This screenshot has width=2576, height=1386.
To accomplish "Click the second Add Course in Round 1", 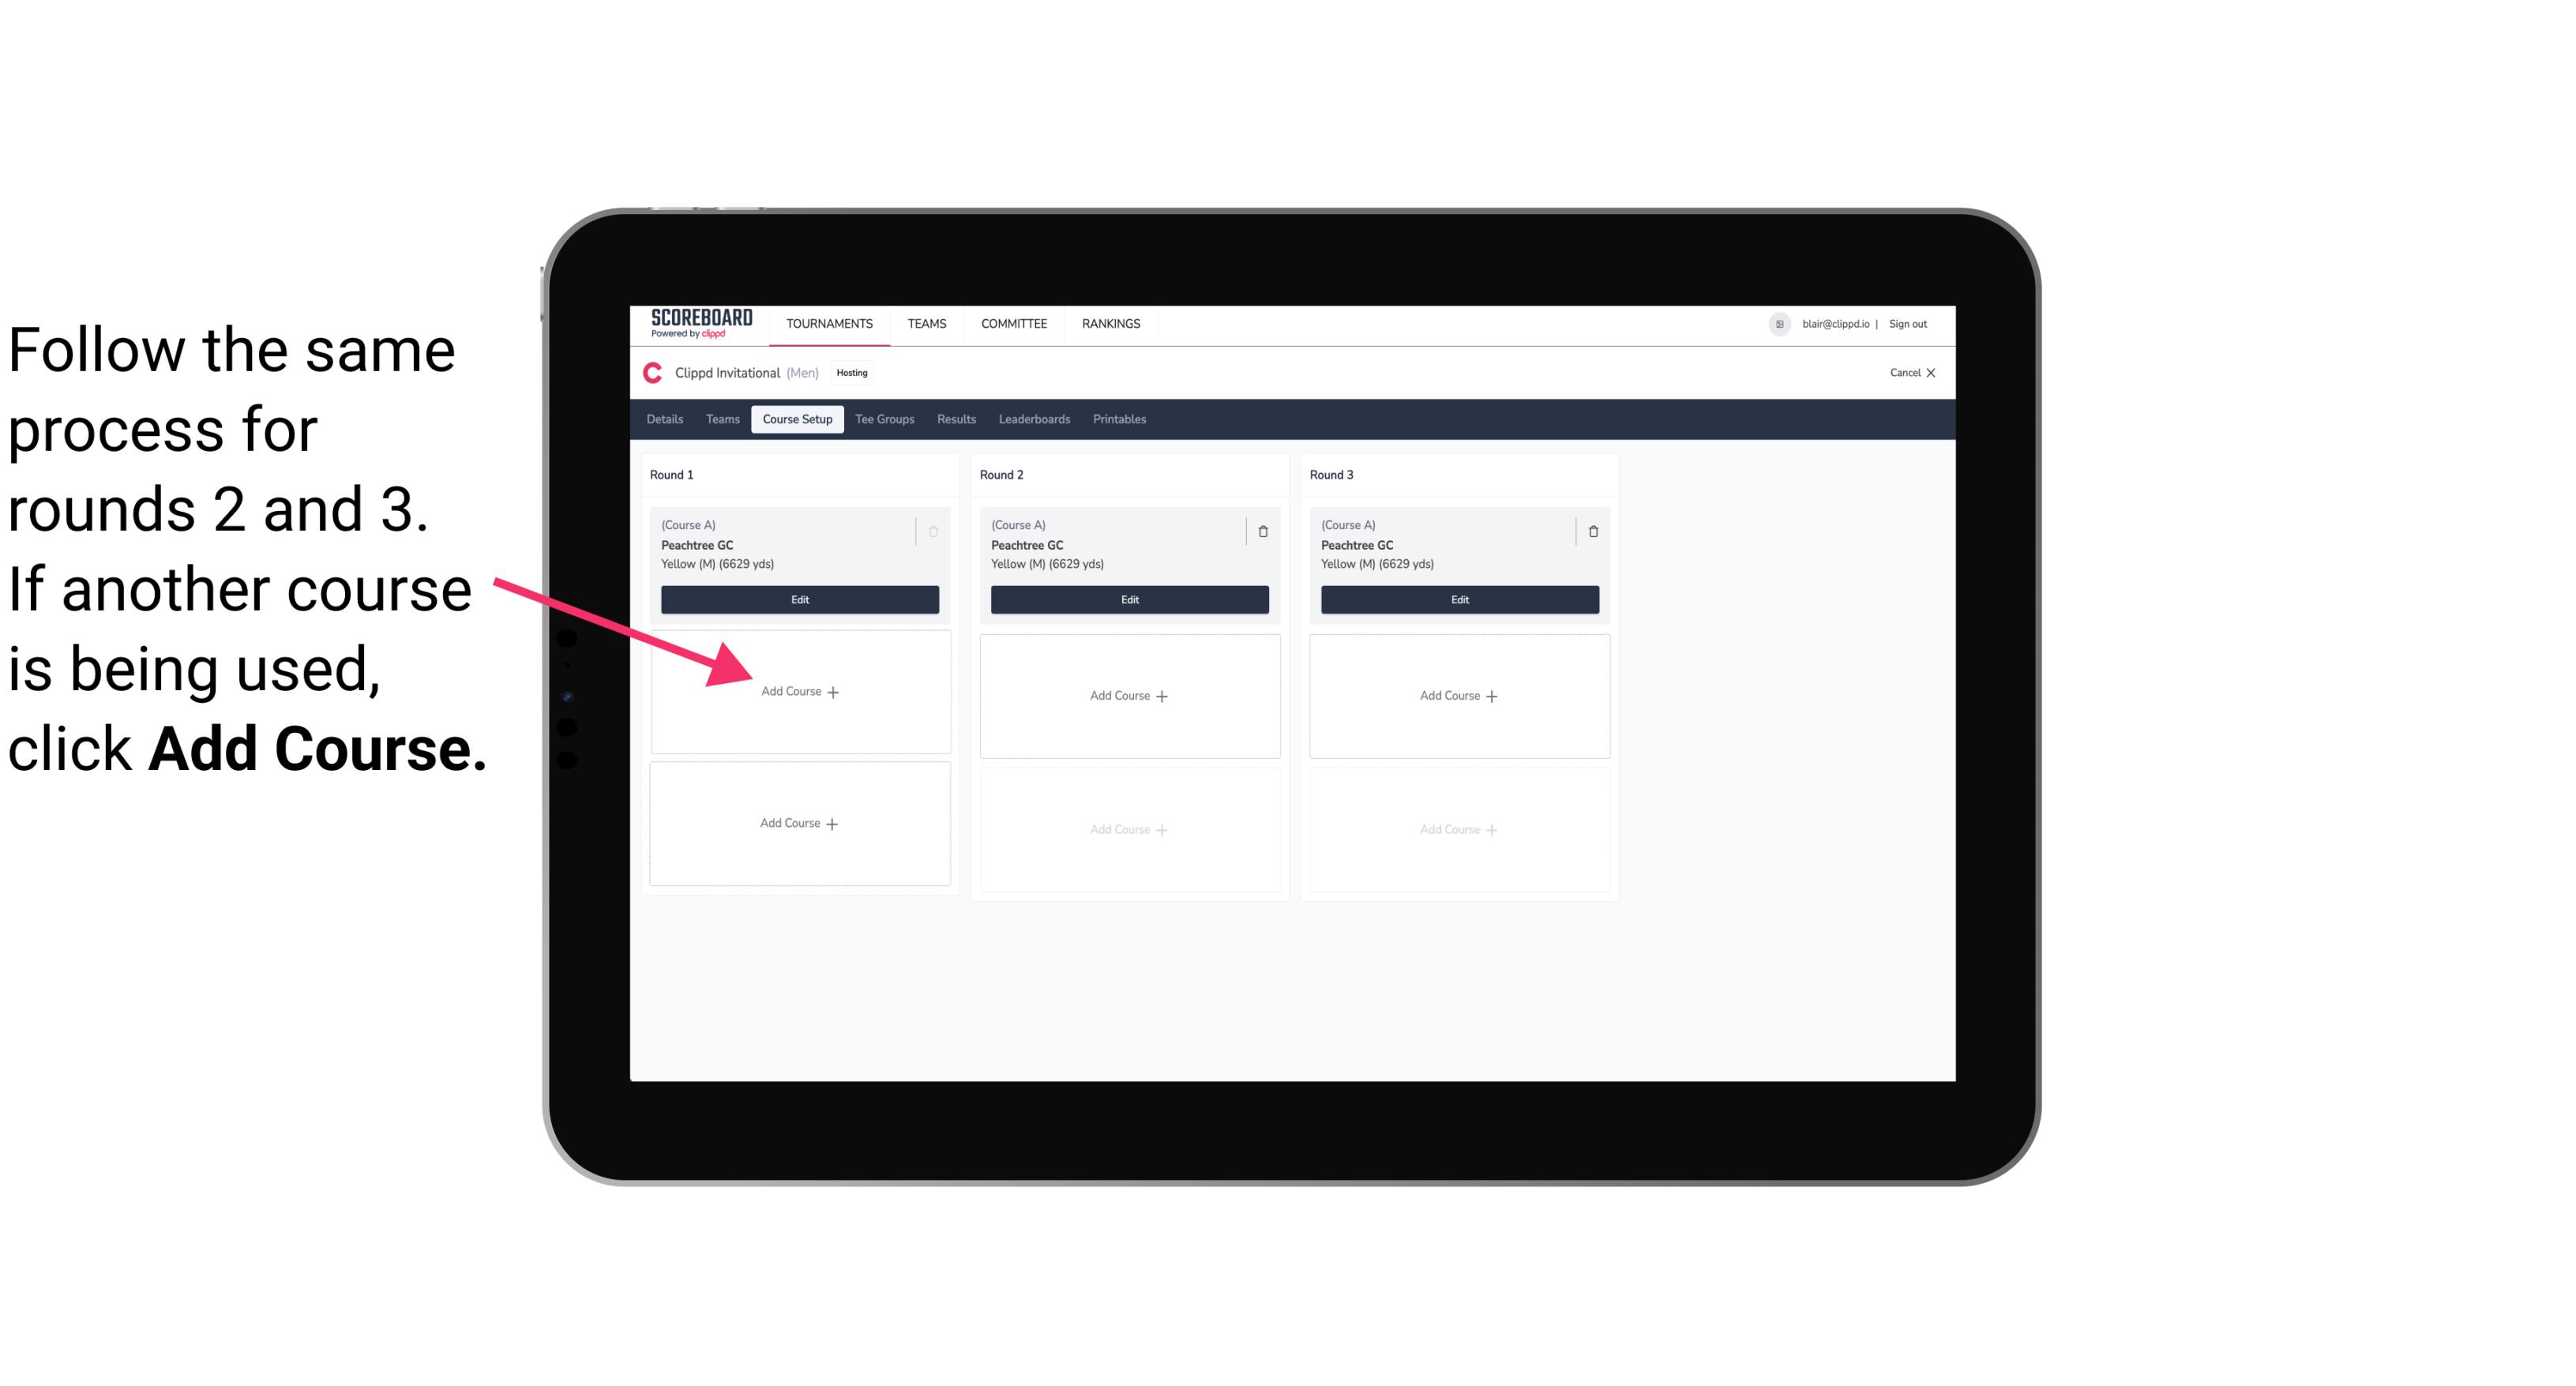I will click(x=800, y=821).
